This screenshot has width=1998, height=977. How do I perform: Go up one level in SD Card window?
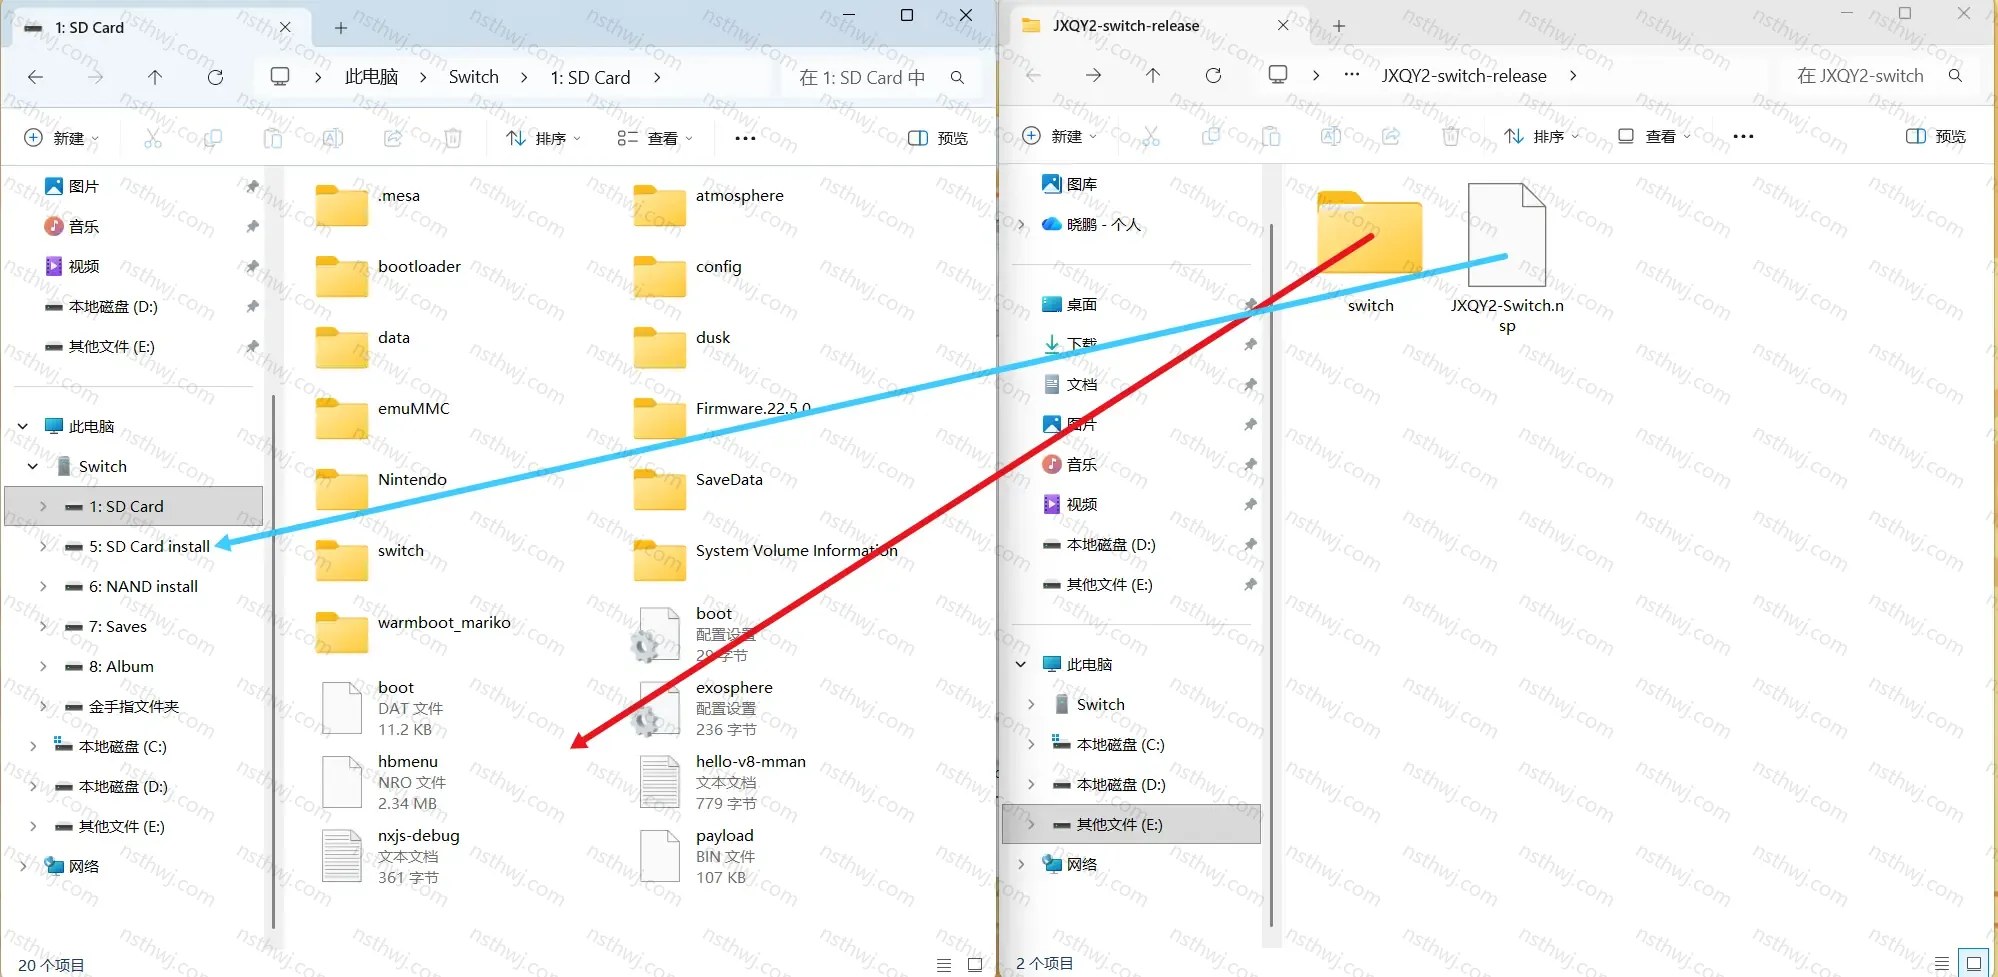(155, 77)
